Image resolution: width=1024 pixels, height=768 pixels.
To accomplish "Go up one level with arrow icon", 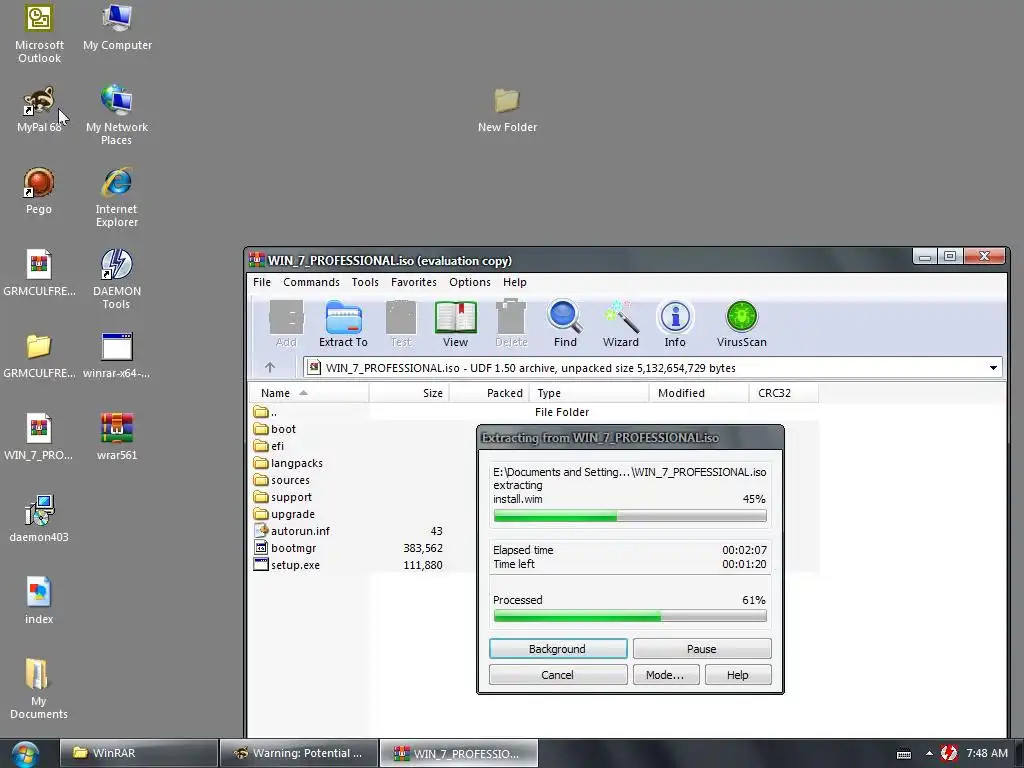I will click(270, 368).
